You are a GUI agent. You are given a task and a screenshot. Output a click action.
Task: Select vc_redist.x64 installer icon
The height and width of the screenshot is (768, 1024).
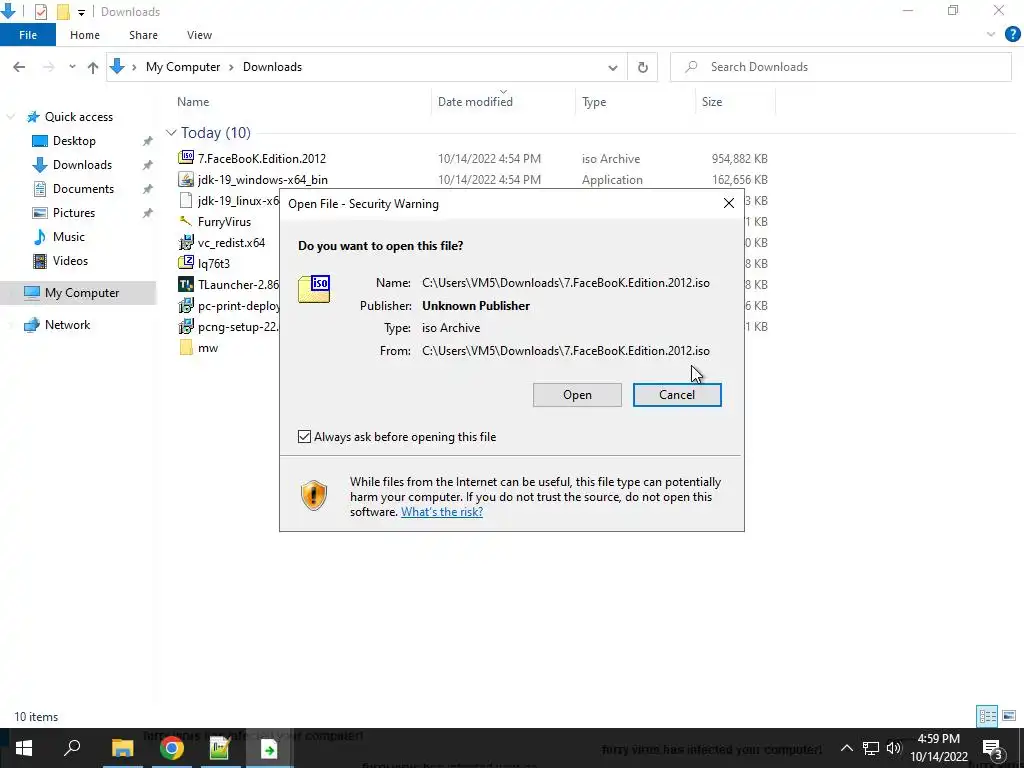tap(186, 242)
